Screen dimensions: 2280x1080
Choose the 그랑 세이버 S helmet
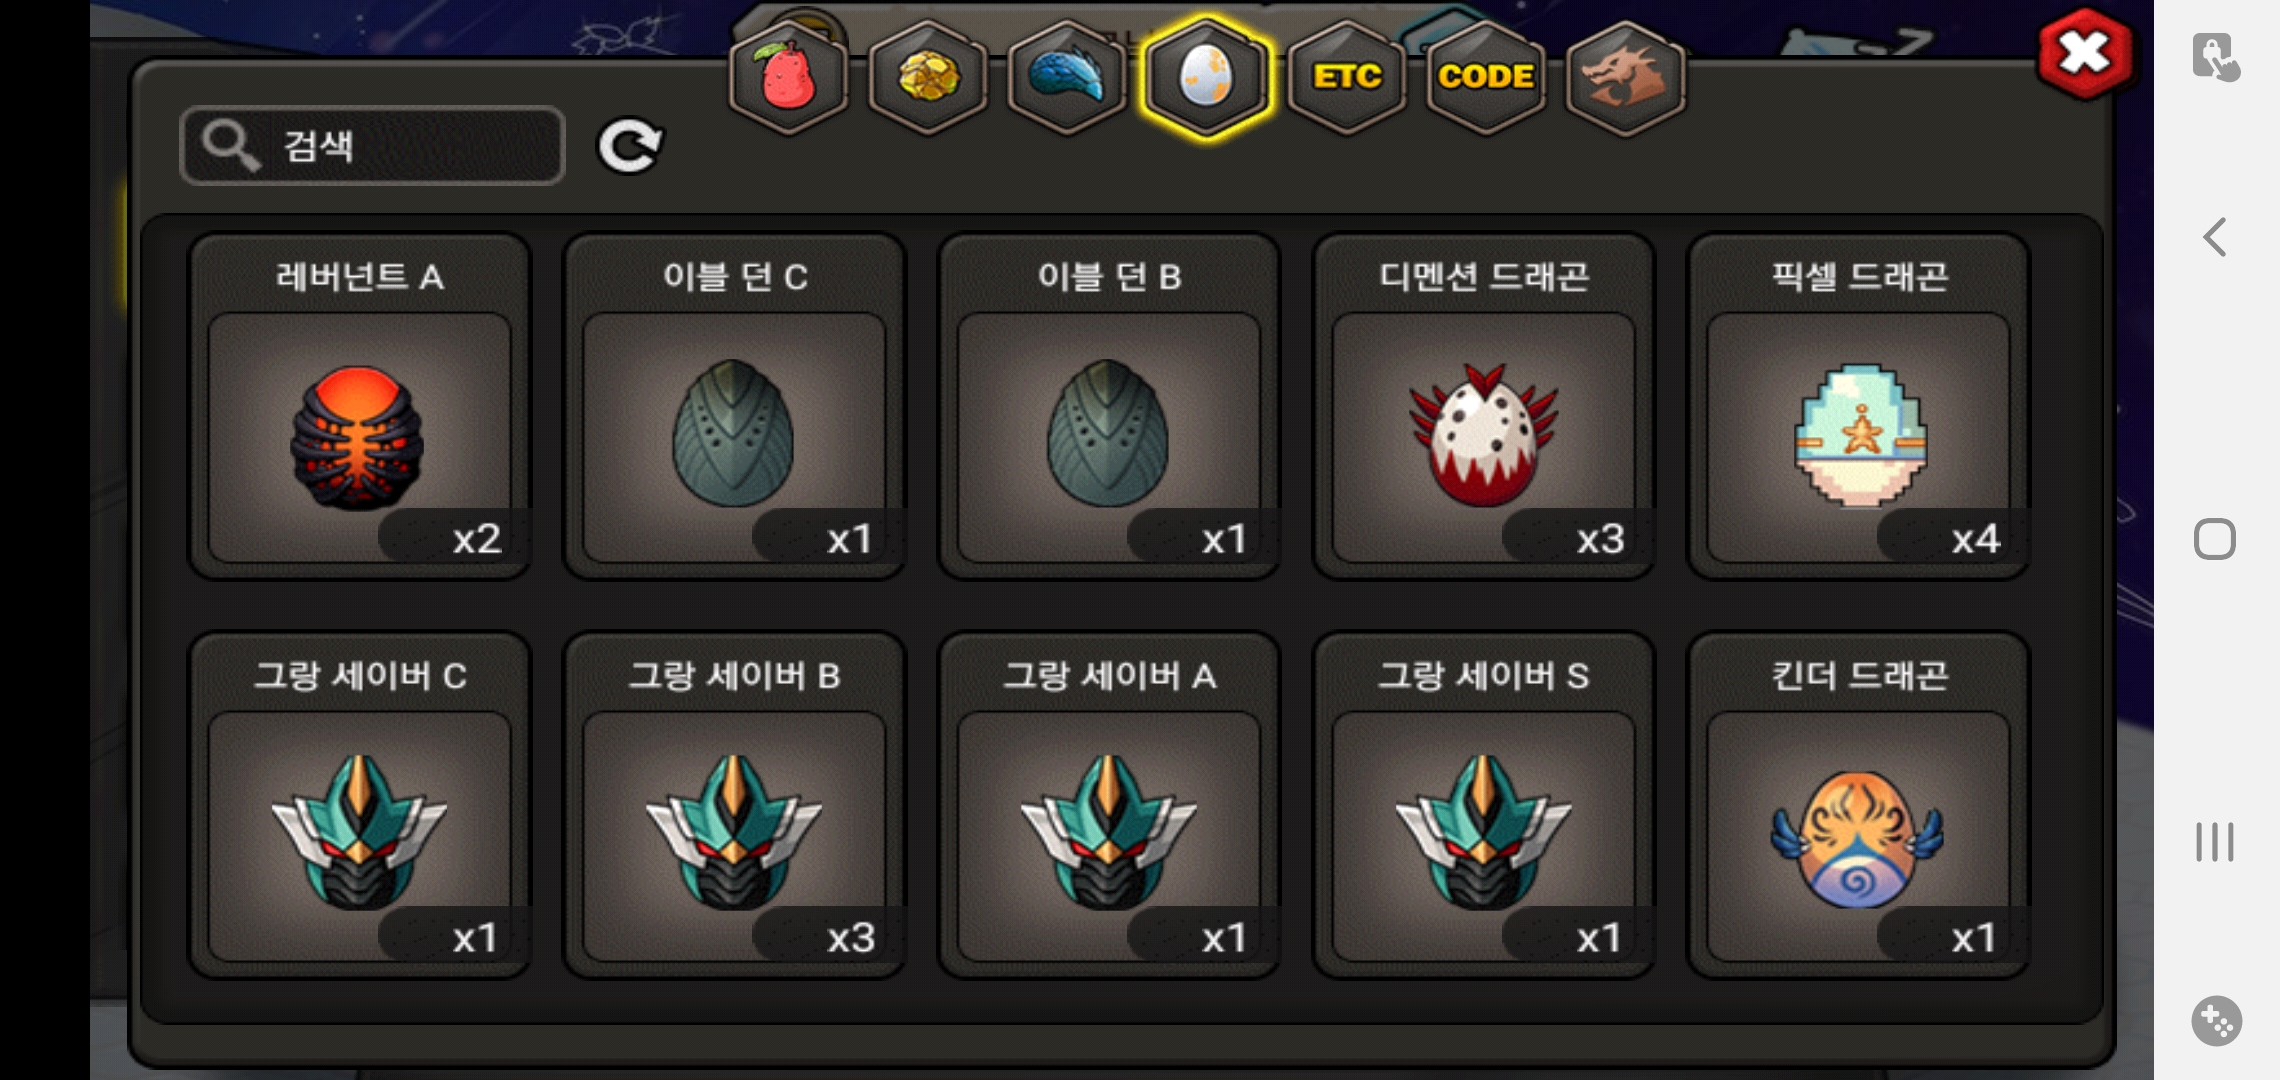[1484, 805]
